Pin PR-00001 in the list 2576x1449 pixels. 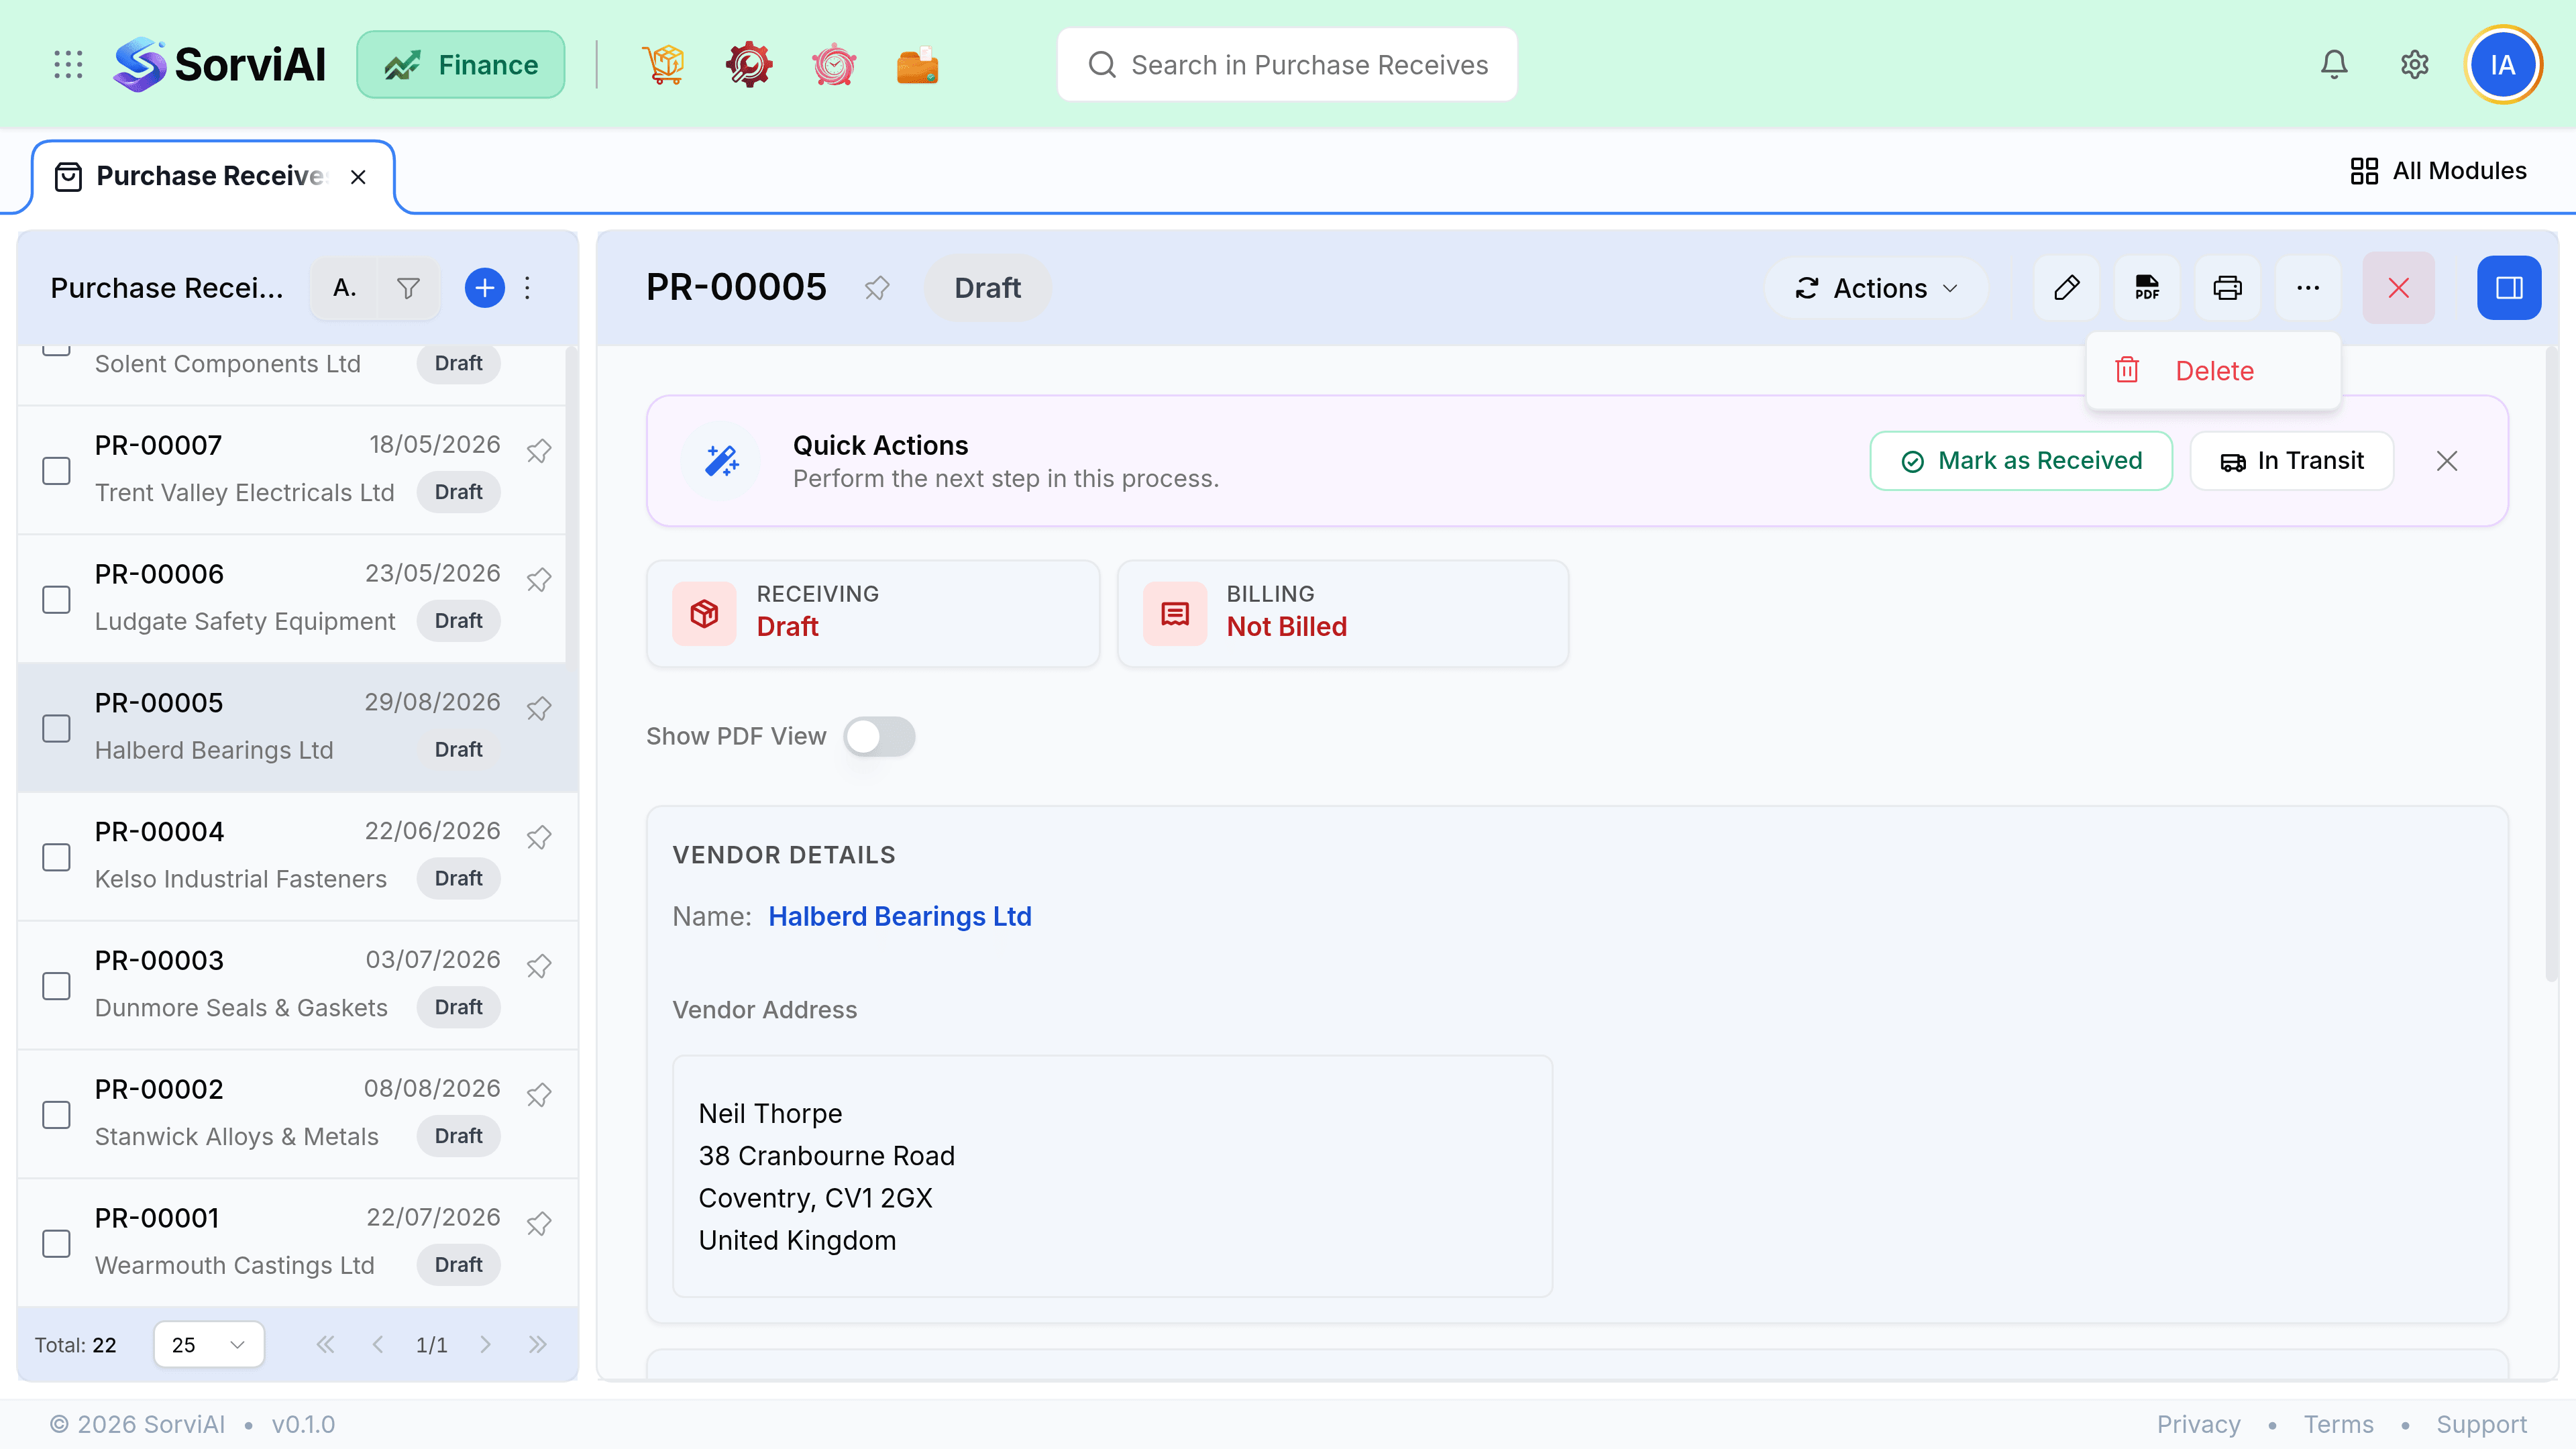(539, 1224)
